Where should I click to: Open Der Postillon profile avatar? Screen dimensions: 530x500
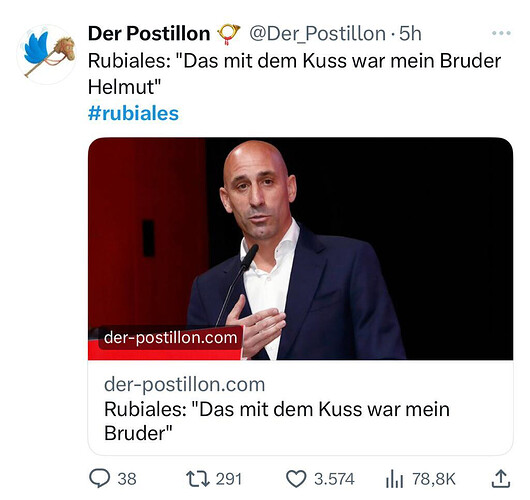pos(46,54)
